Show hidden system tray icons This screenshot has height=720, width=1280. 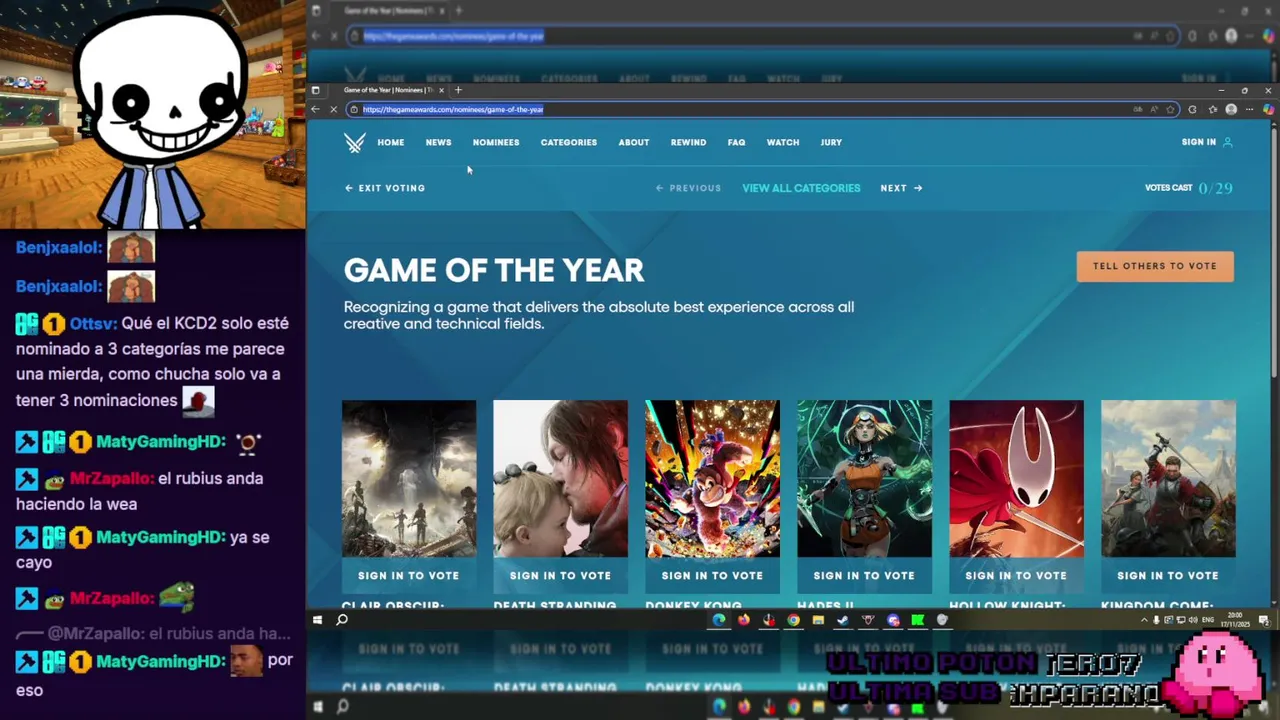pos(1144,620)
